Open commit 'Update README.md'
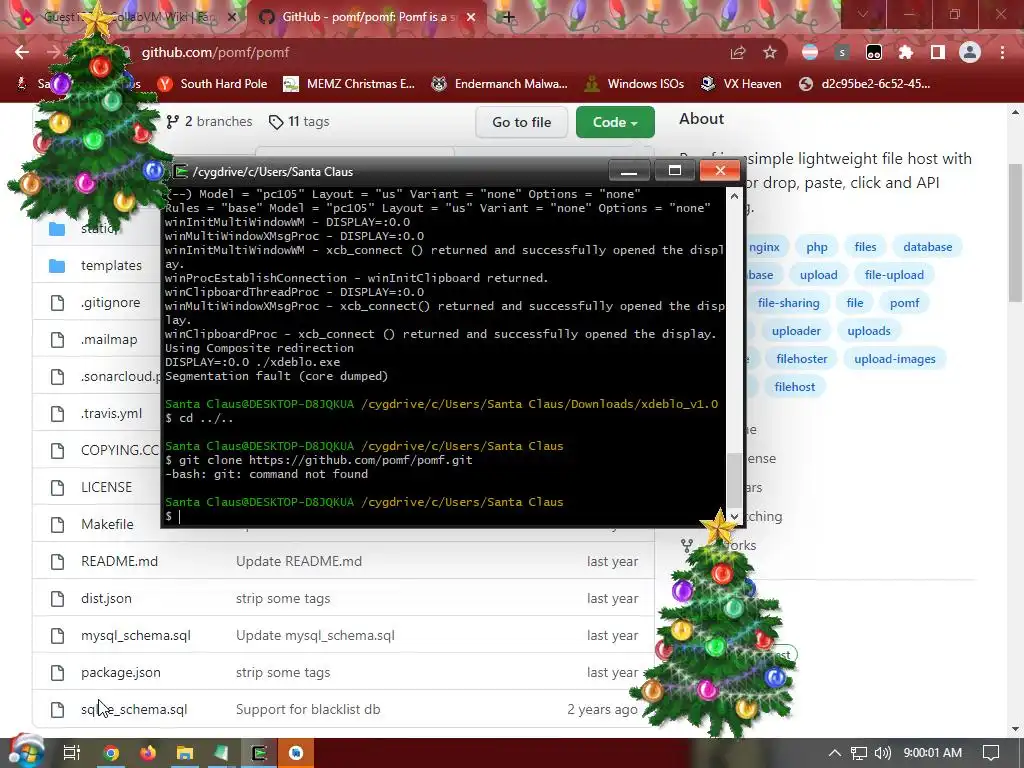The height and width of the screenshot is (768, 1024). 299,561
